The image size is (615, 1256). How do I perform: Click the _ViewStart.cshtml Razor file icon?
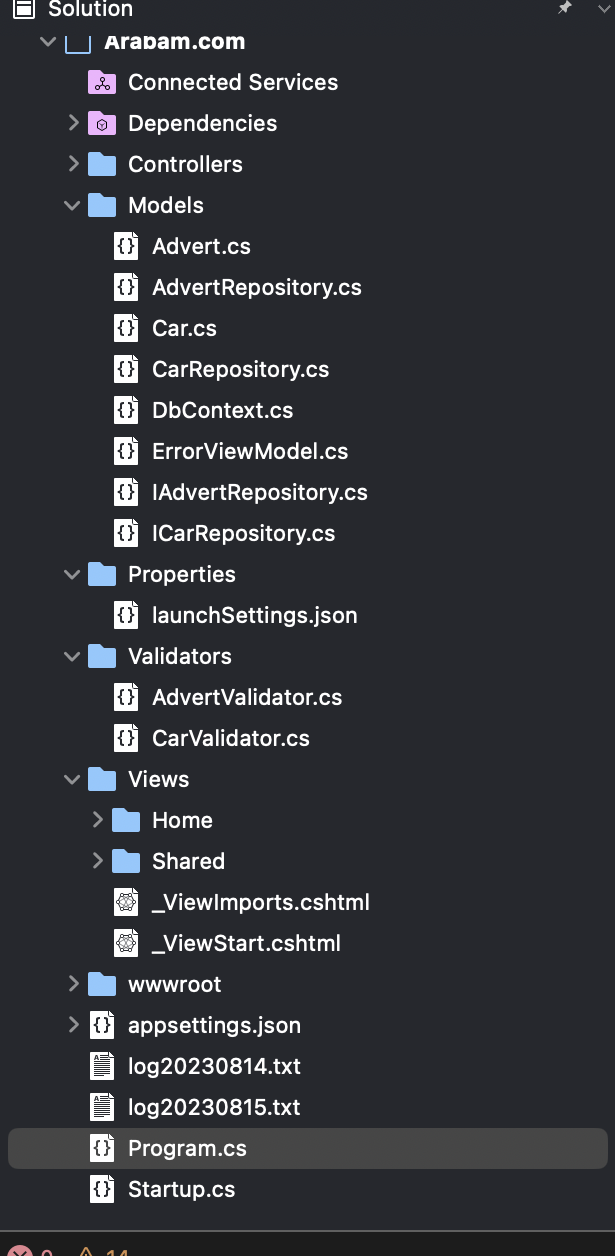(x=126, y=943)
